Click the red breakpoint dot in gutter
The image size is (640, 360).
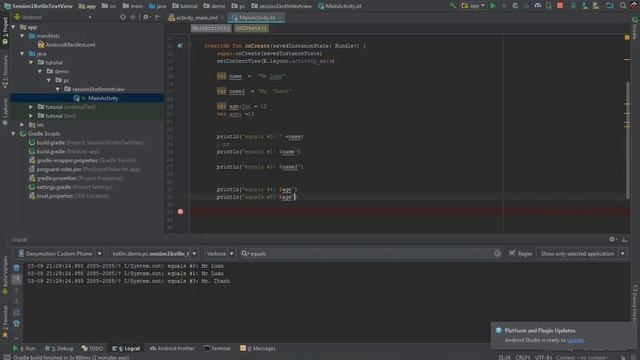(x=180, y=211)
